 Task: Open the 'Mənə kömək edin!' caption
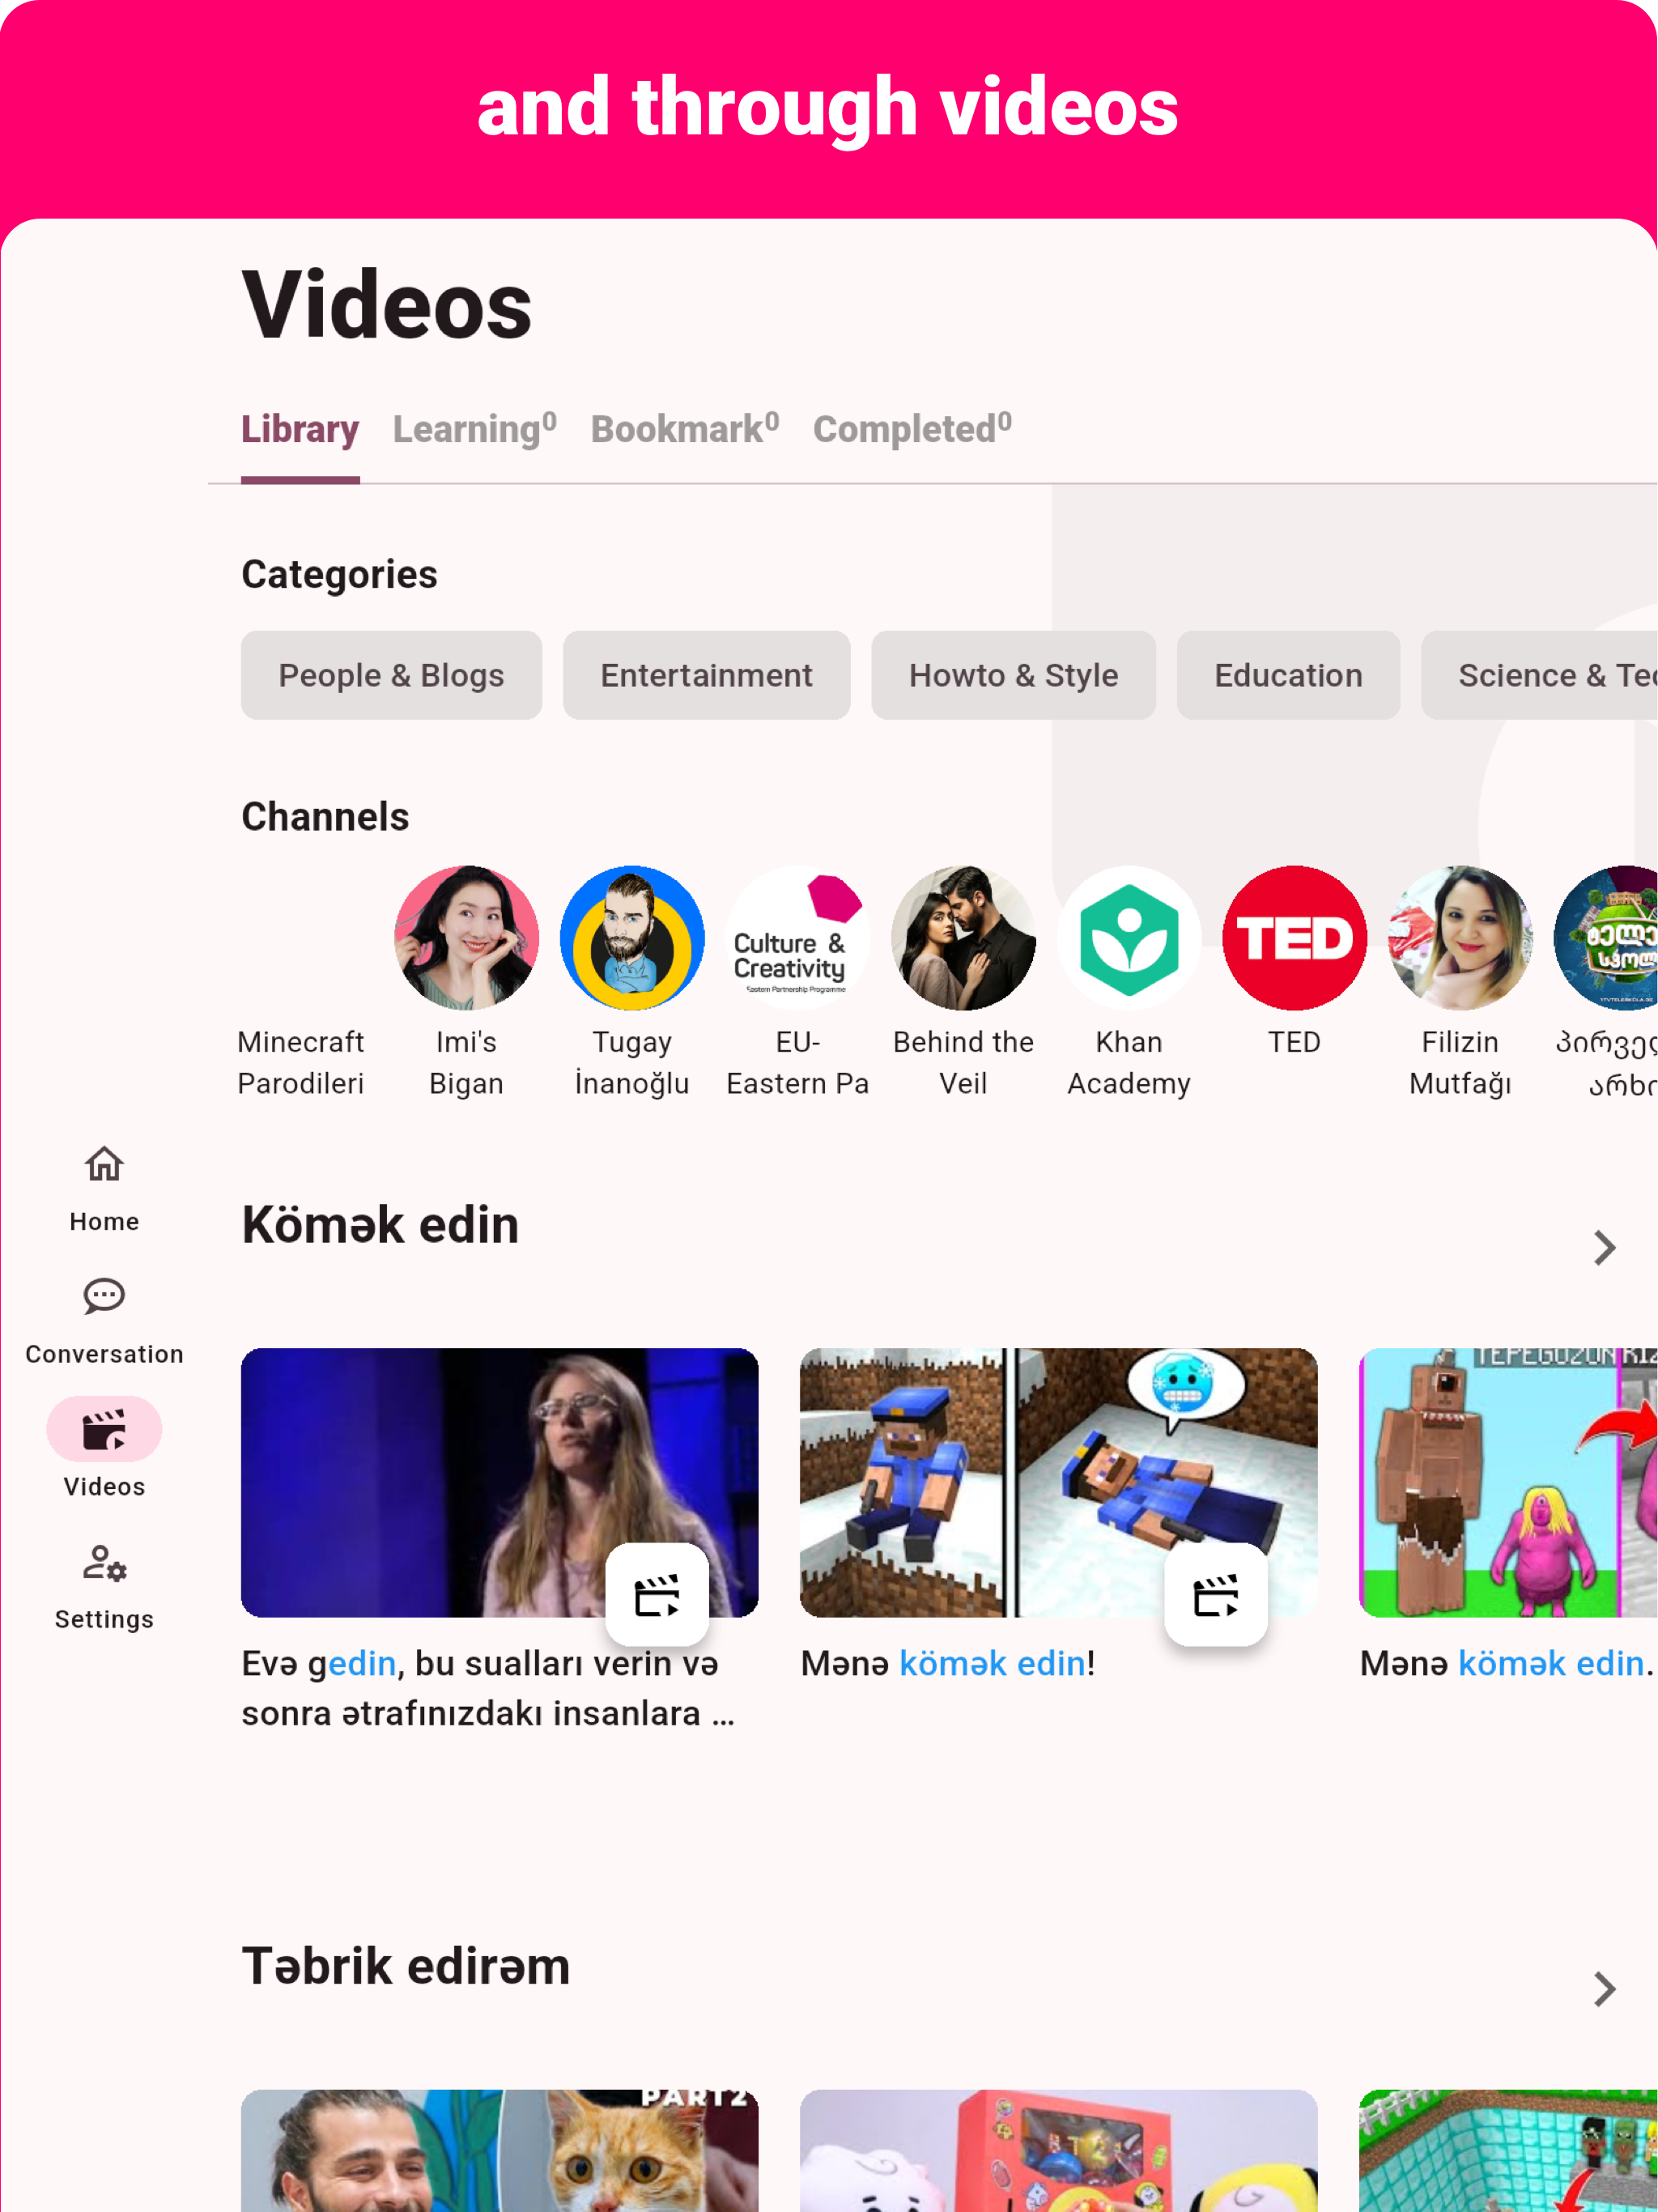(x=948, y=1663)
